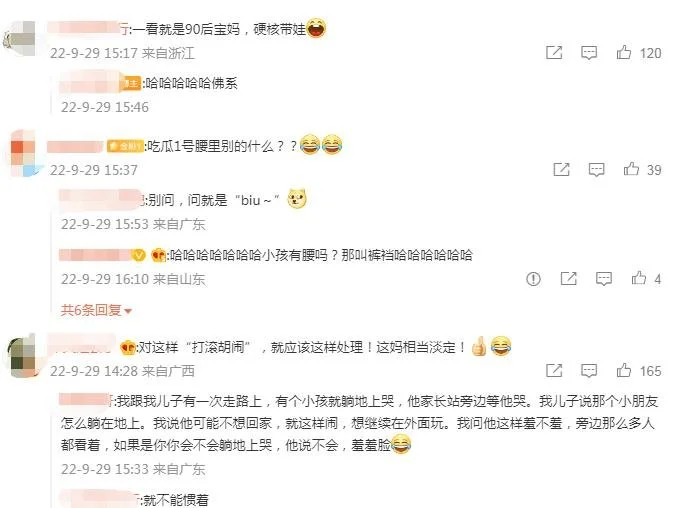680x508 pixels.
Task: Share the 打滚胡闹 comment
Action: pos(554,370)
